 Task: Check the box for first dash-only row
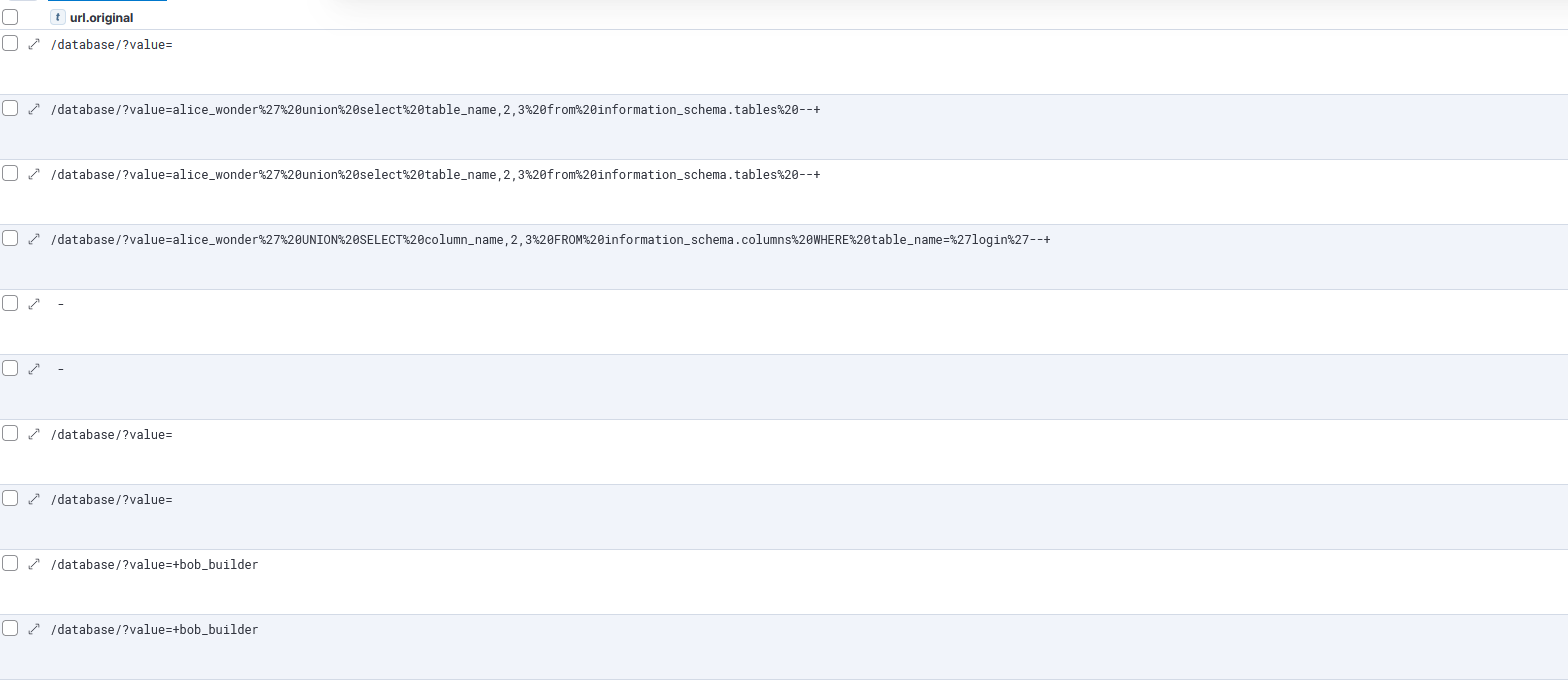[10, 303]
